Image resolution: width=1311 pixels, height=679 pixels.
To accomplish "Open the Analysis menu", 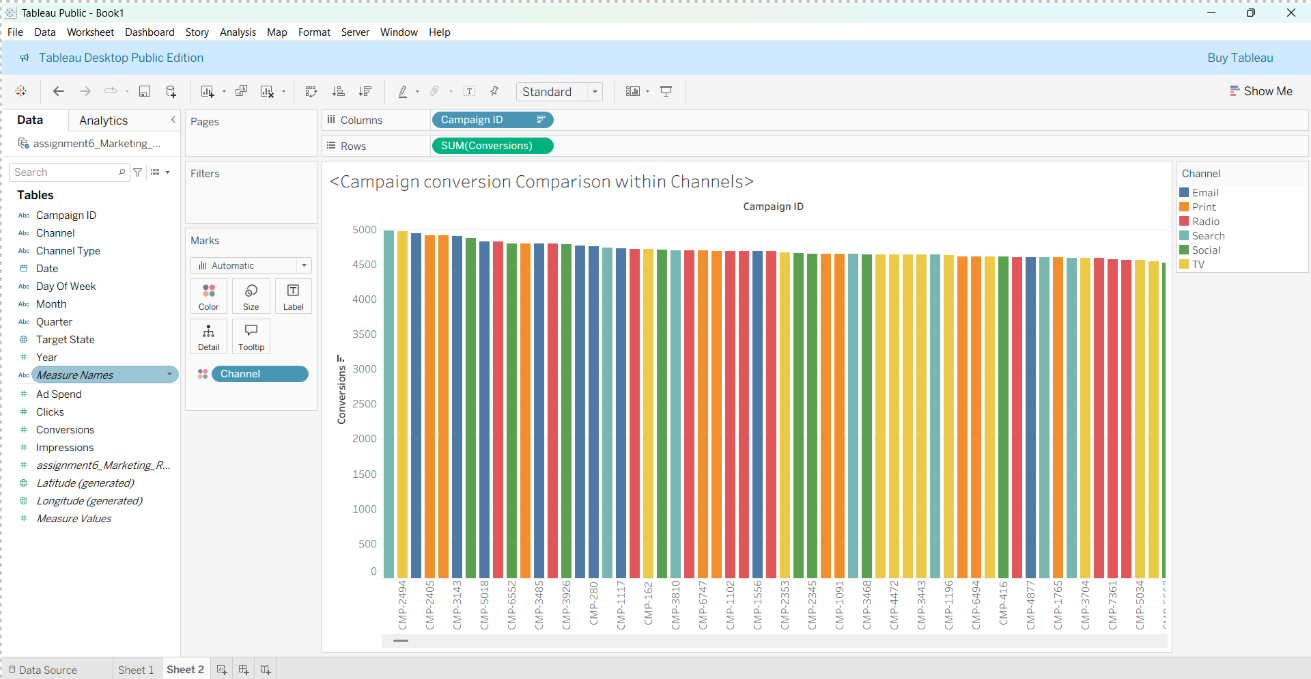I will pos(238,32).
